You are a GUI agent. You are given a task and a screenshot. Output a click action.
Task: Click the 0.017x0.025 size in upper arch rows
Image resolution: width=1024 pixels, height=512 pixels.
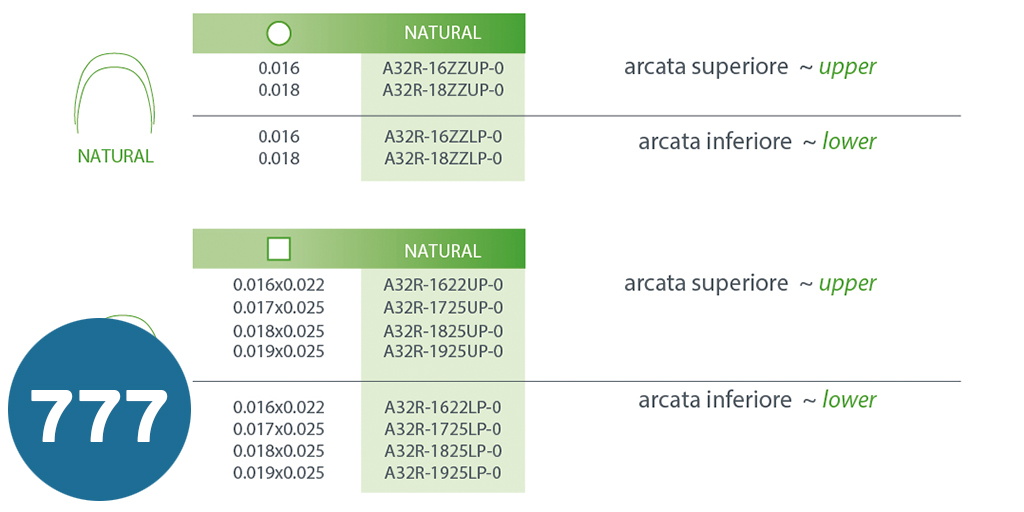pos(279,307)
